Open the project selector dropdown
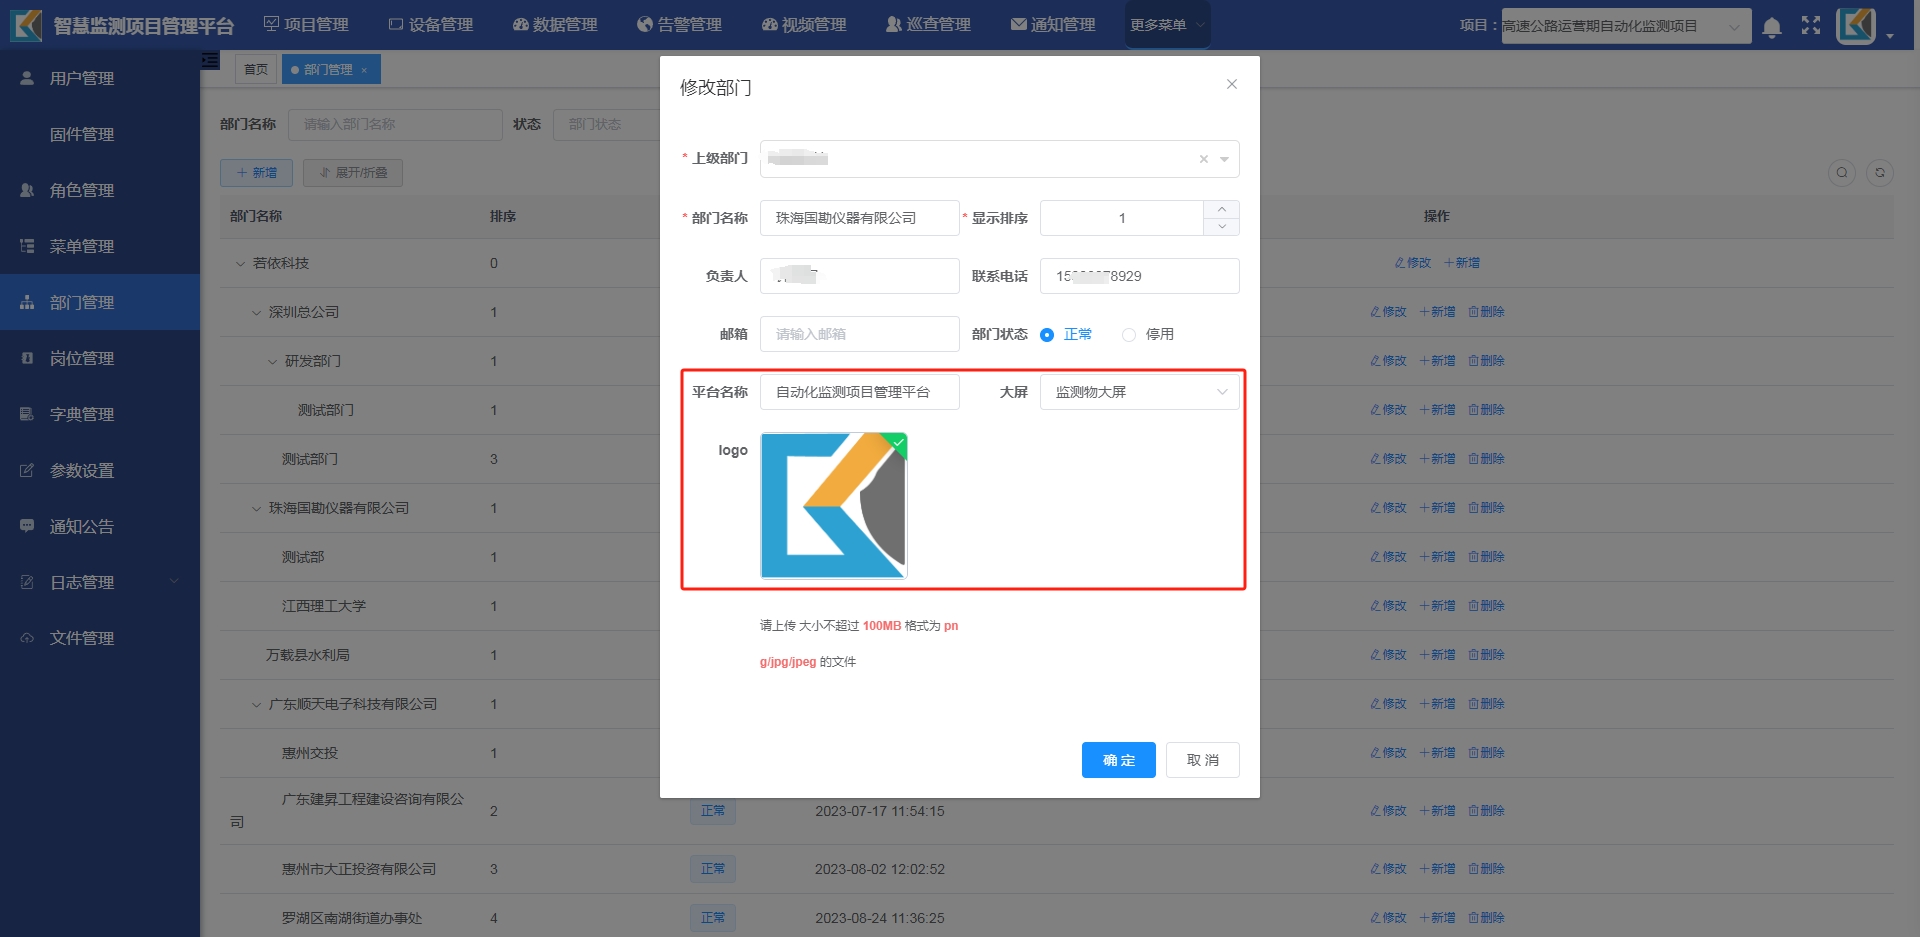The image size is (1920, 937). [x=1625, y=26]
